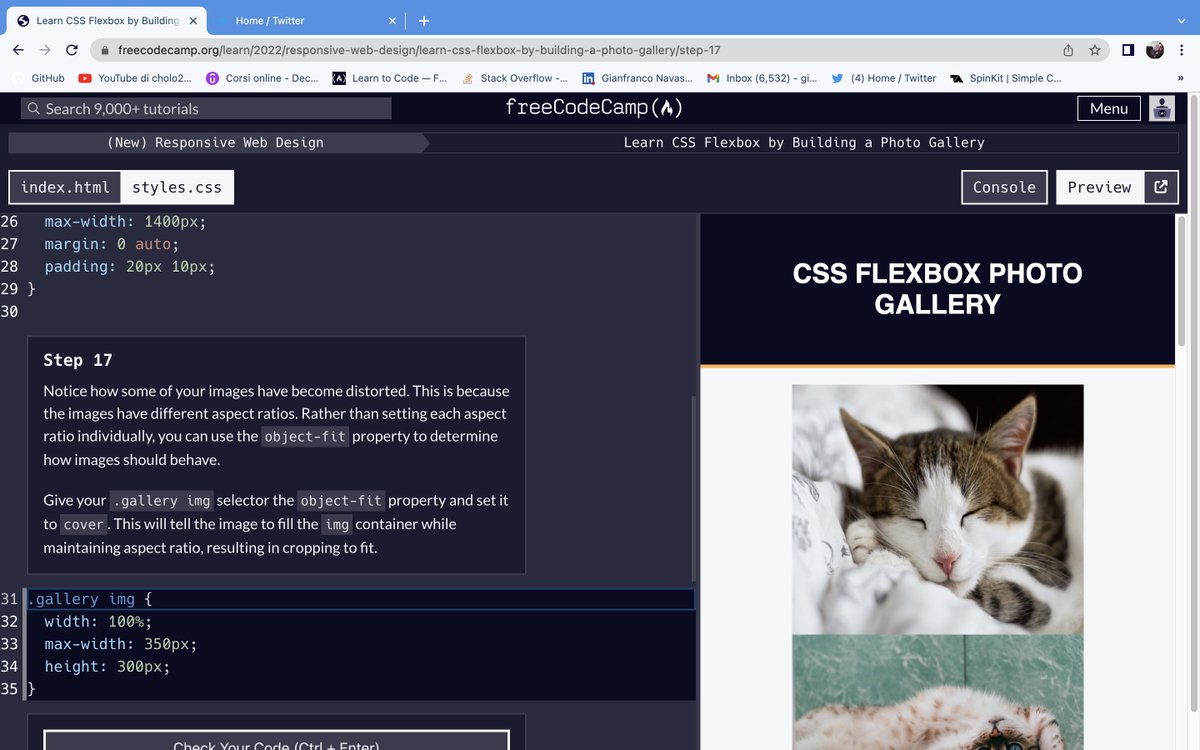Toggle the browser side panel icon
This screenshot has width=1200, height=750.
1127,50
